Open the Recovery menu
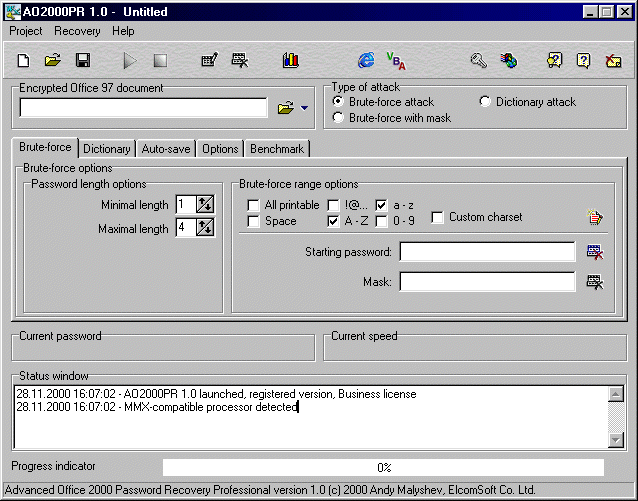This screenshot has height=501, width=638. click(77, 31)
